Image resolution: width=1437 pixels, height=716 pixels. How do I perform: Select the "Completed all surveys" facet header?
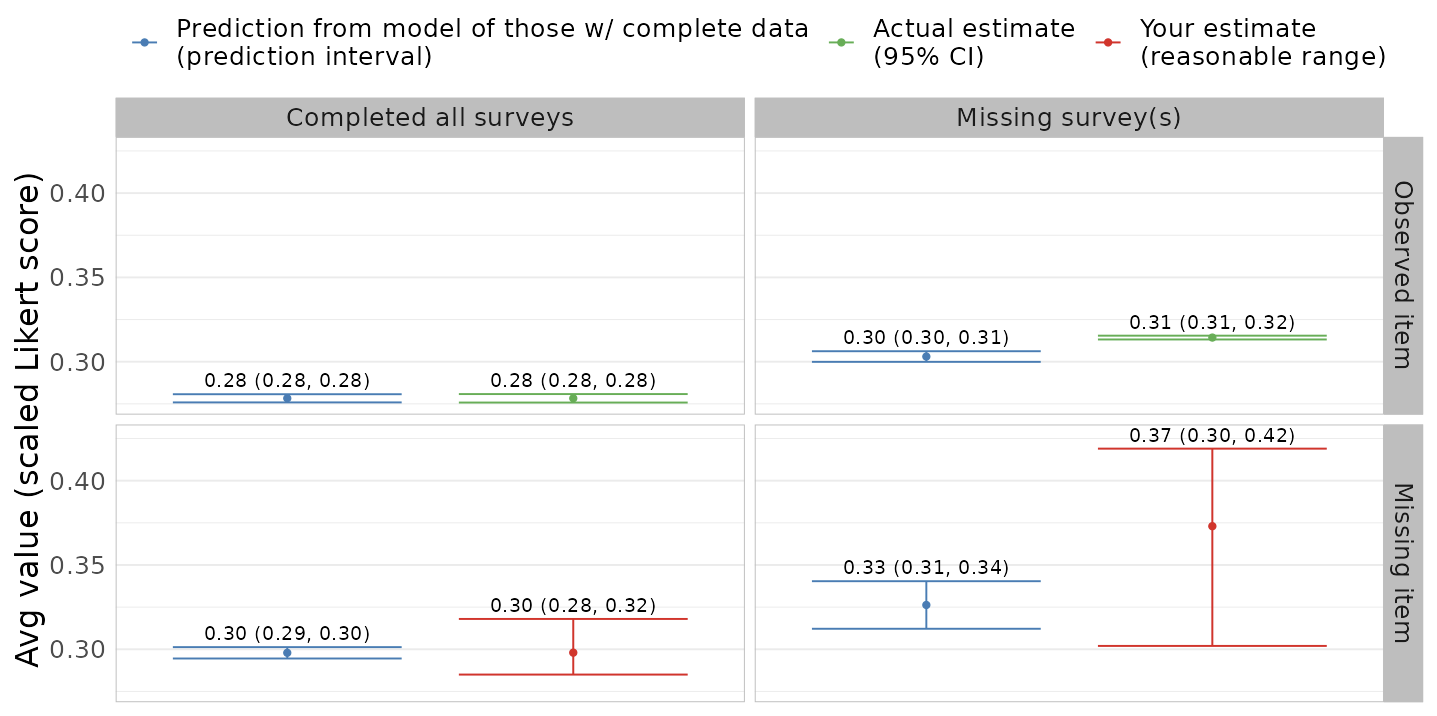(x=430, y=118)
